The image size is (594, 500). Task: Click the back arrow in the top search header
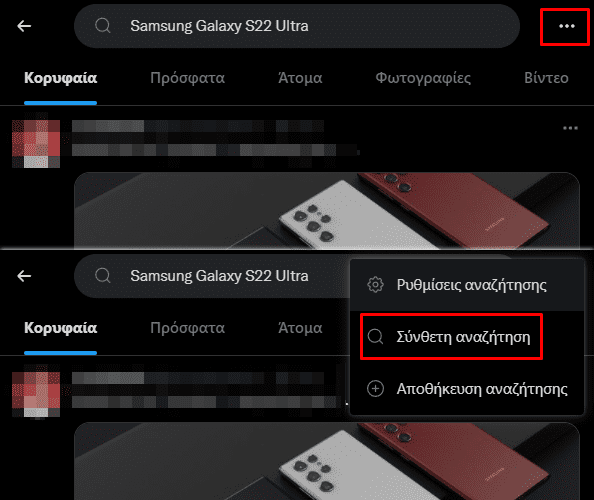point(24,26)
